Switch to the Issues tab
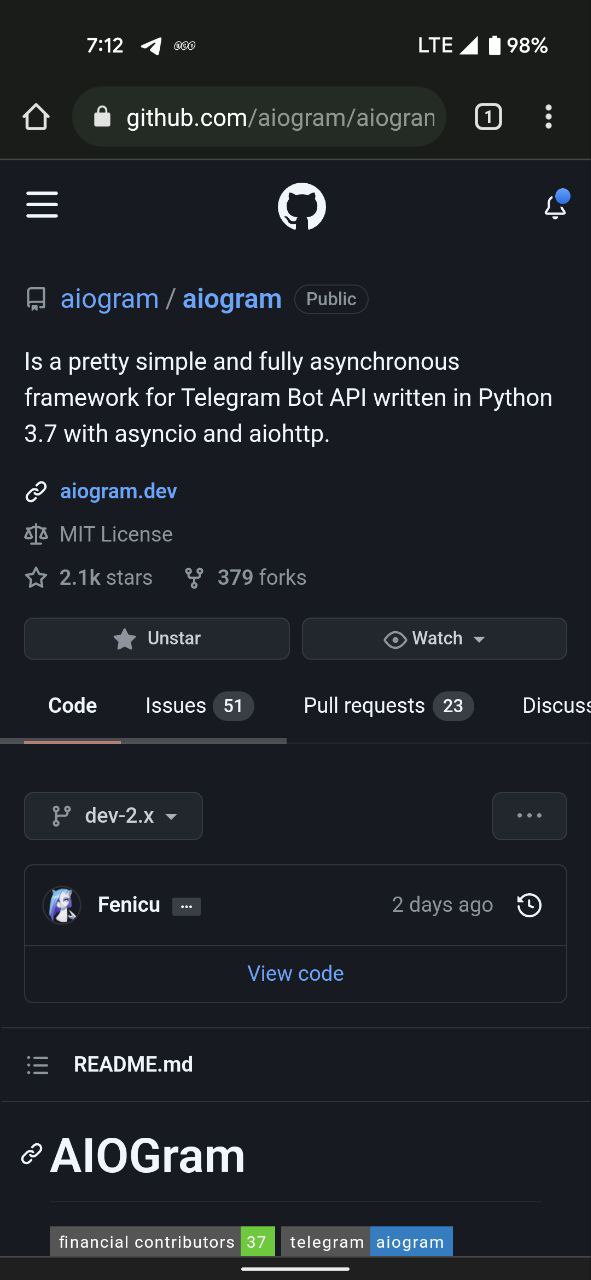The image size is (591, 1280). click(199, 706)
